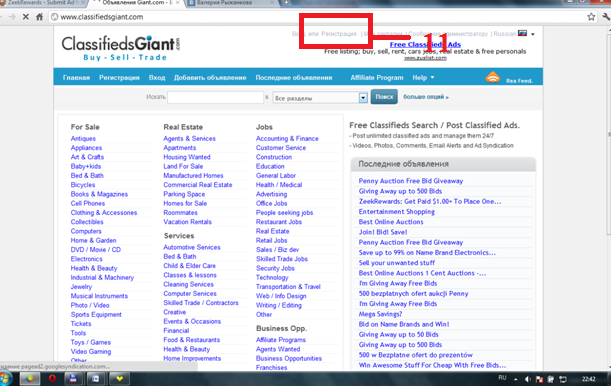Click the orange RSS feed icon

pos(493,77)
